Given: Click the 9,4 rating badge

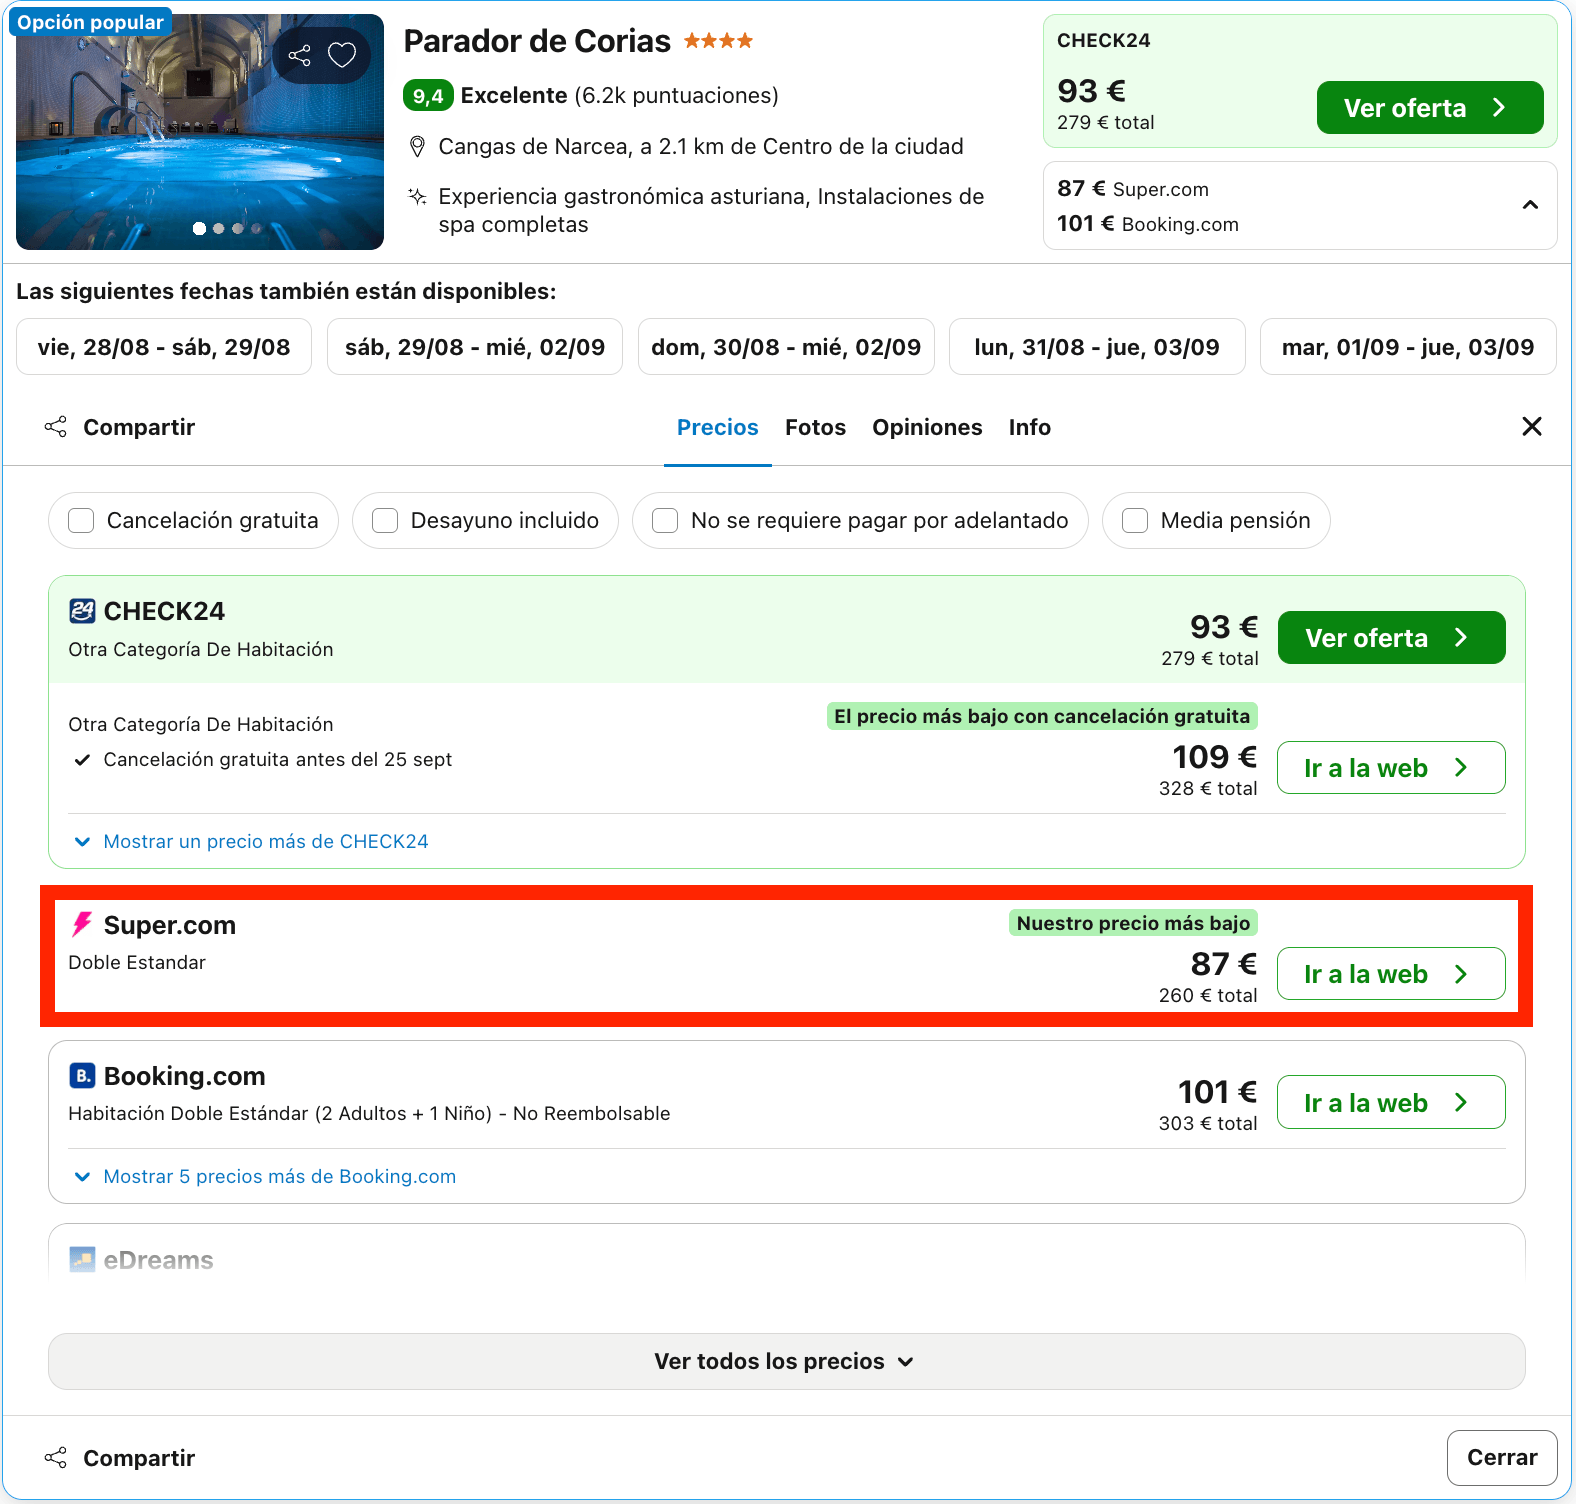Looking at the screenshot, I should pyautogui.click(x=428, y=96).
